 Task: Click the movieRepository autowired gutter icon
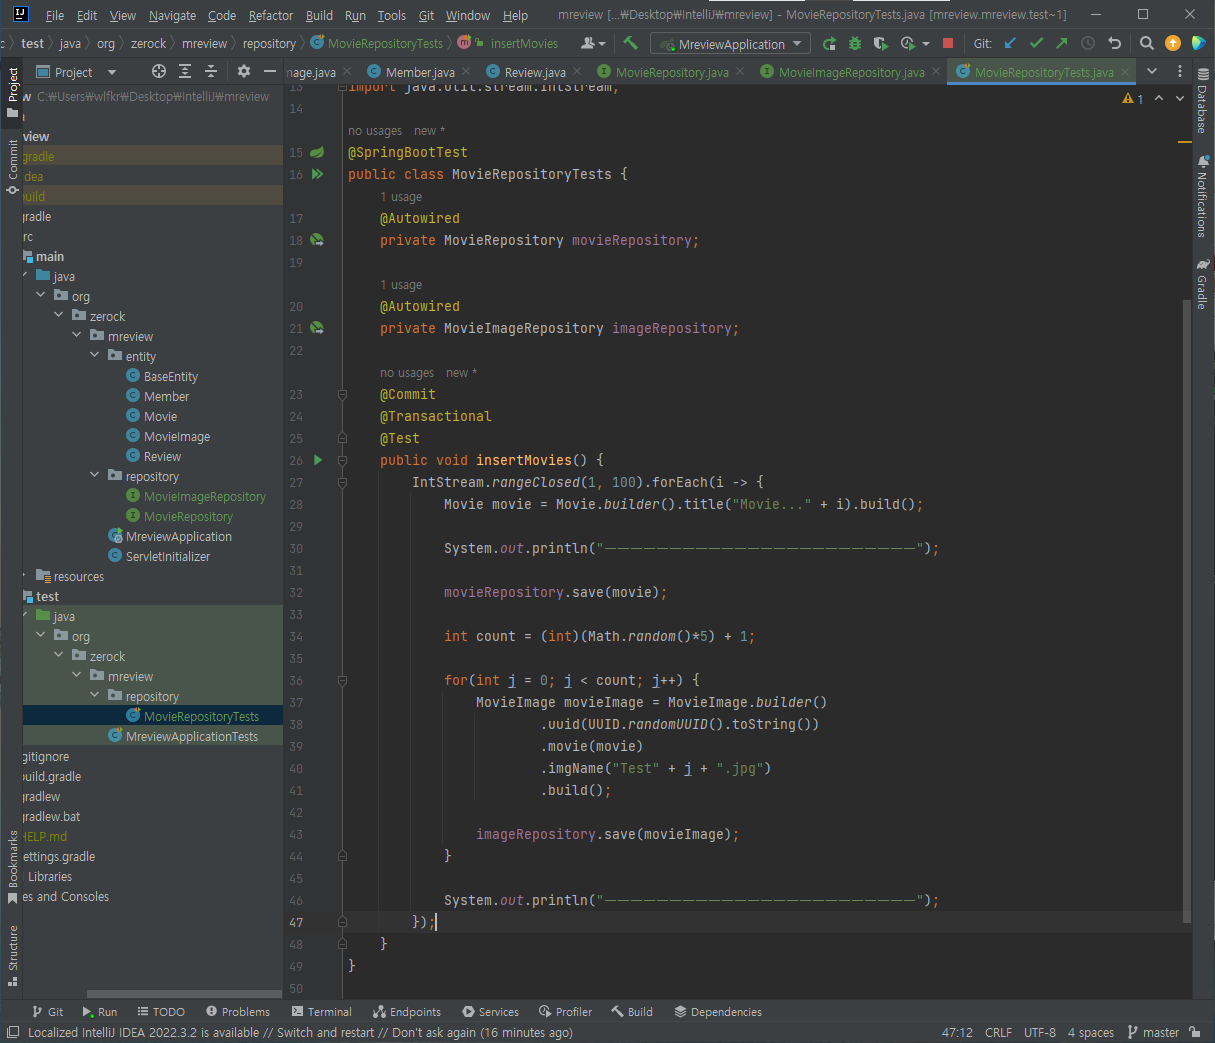click(317, 240)
